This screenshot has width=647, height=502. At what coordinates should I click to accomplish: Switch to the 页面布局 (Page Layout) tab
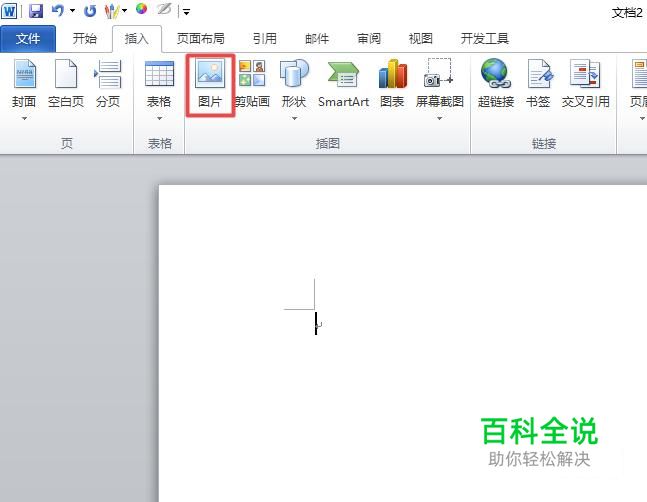click(x=201, y=39)
